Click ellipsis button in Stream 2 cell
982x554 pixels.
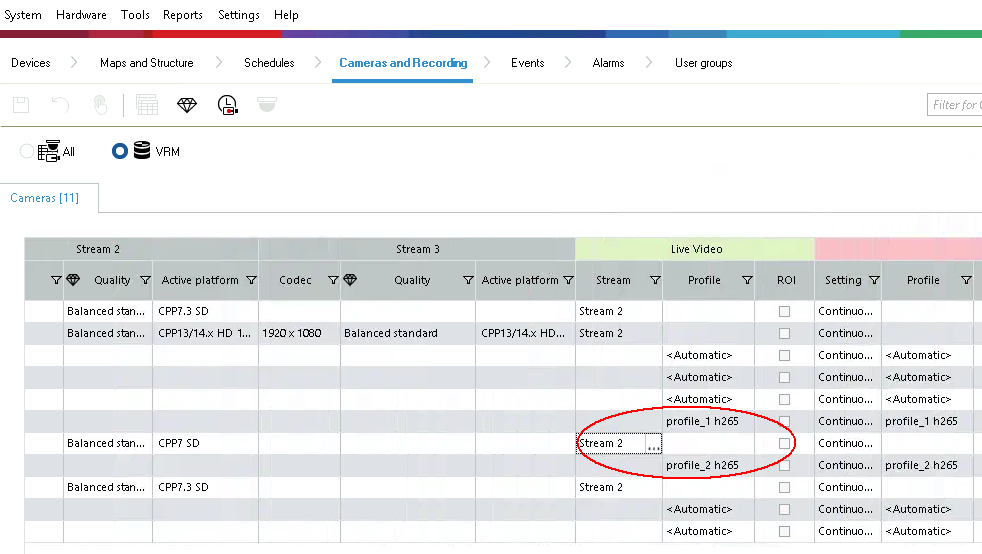point(653,444)
